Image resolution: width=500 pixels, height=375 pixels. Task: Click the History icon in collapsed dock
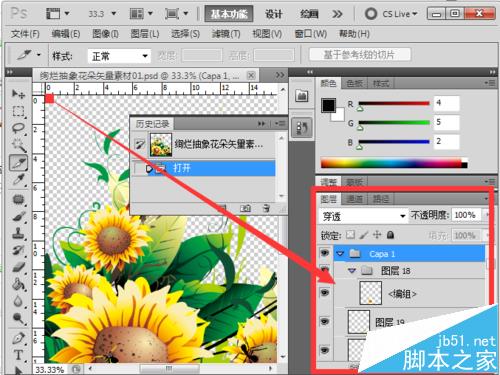click(x=302, y=127)
